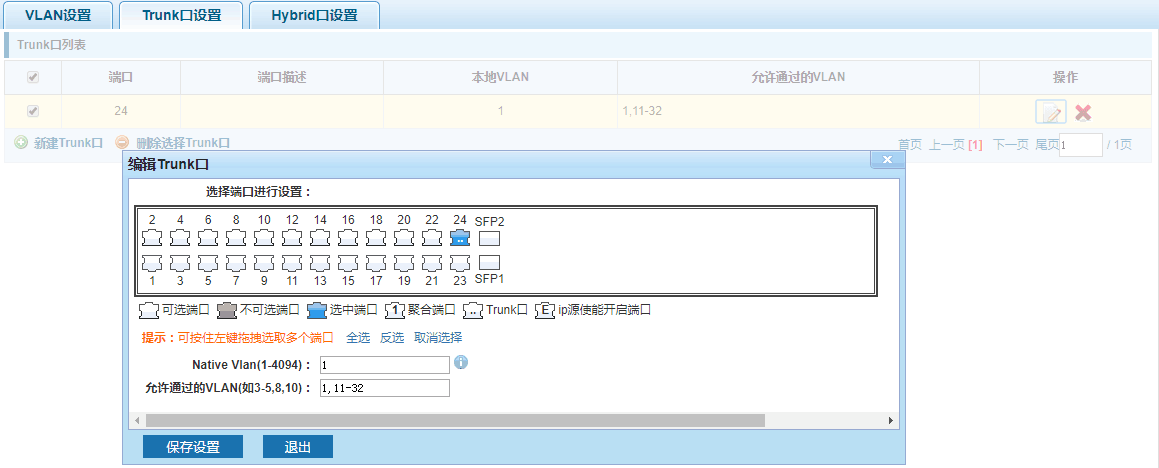Select port 11 in the port diagram
Image resolution: width=1159 pixels, height=468 pixels.
[292, 263]
